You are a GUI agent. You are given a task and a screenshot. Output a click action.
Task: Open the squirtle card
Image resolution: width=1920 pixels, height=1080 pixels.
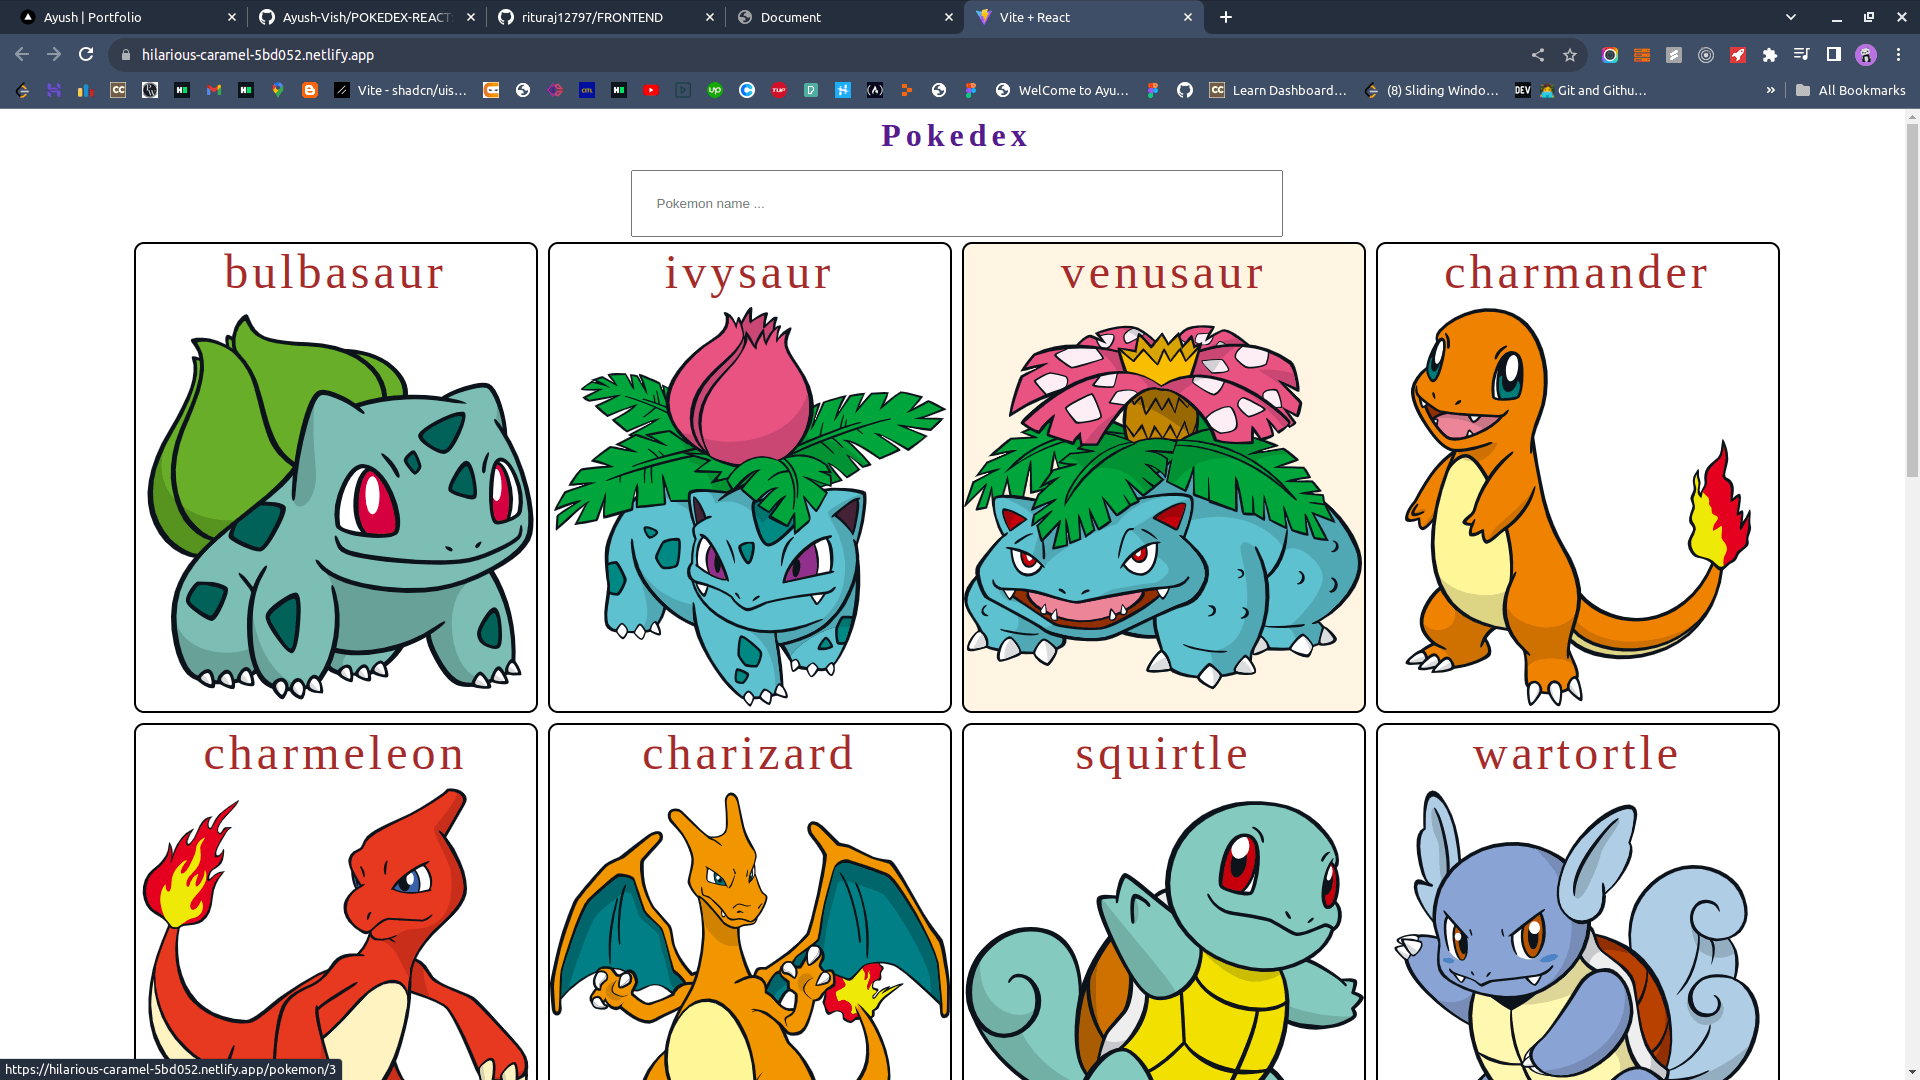click(1164, 902)
